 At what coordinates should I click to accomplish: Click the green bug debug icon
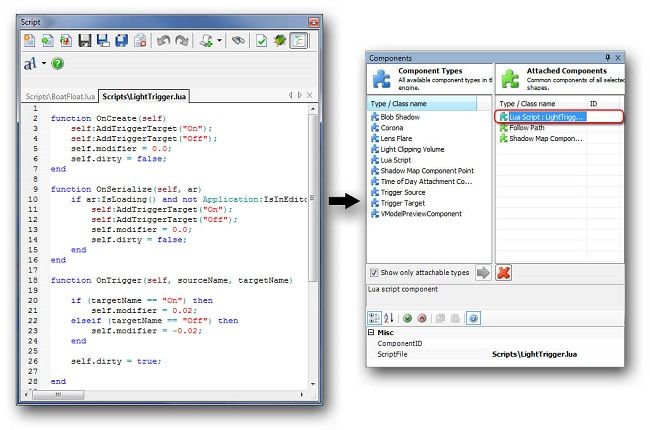(280, 41)
